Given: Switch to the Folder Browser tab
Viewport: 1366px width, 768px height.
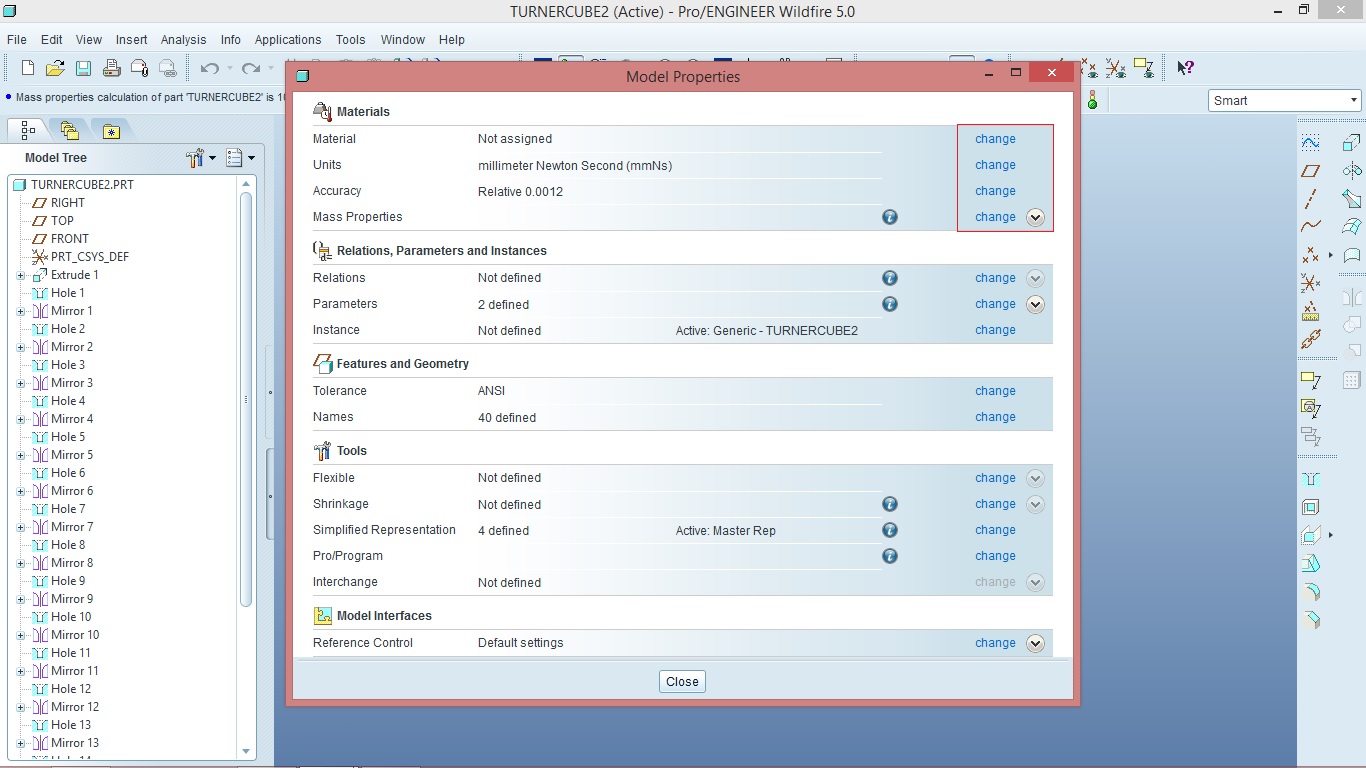Looking at the screenshot, I should (69, 130).
